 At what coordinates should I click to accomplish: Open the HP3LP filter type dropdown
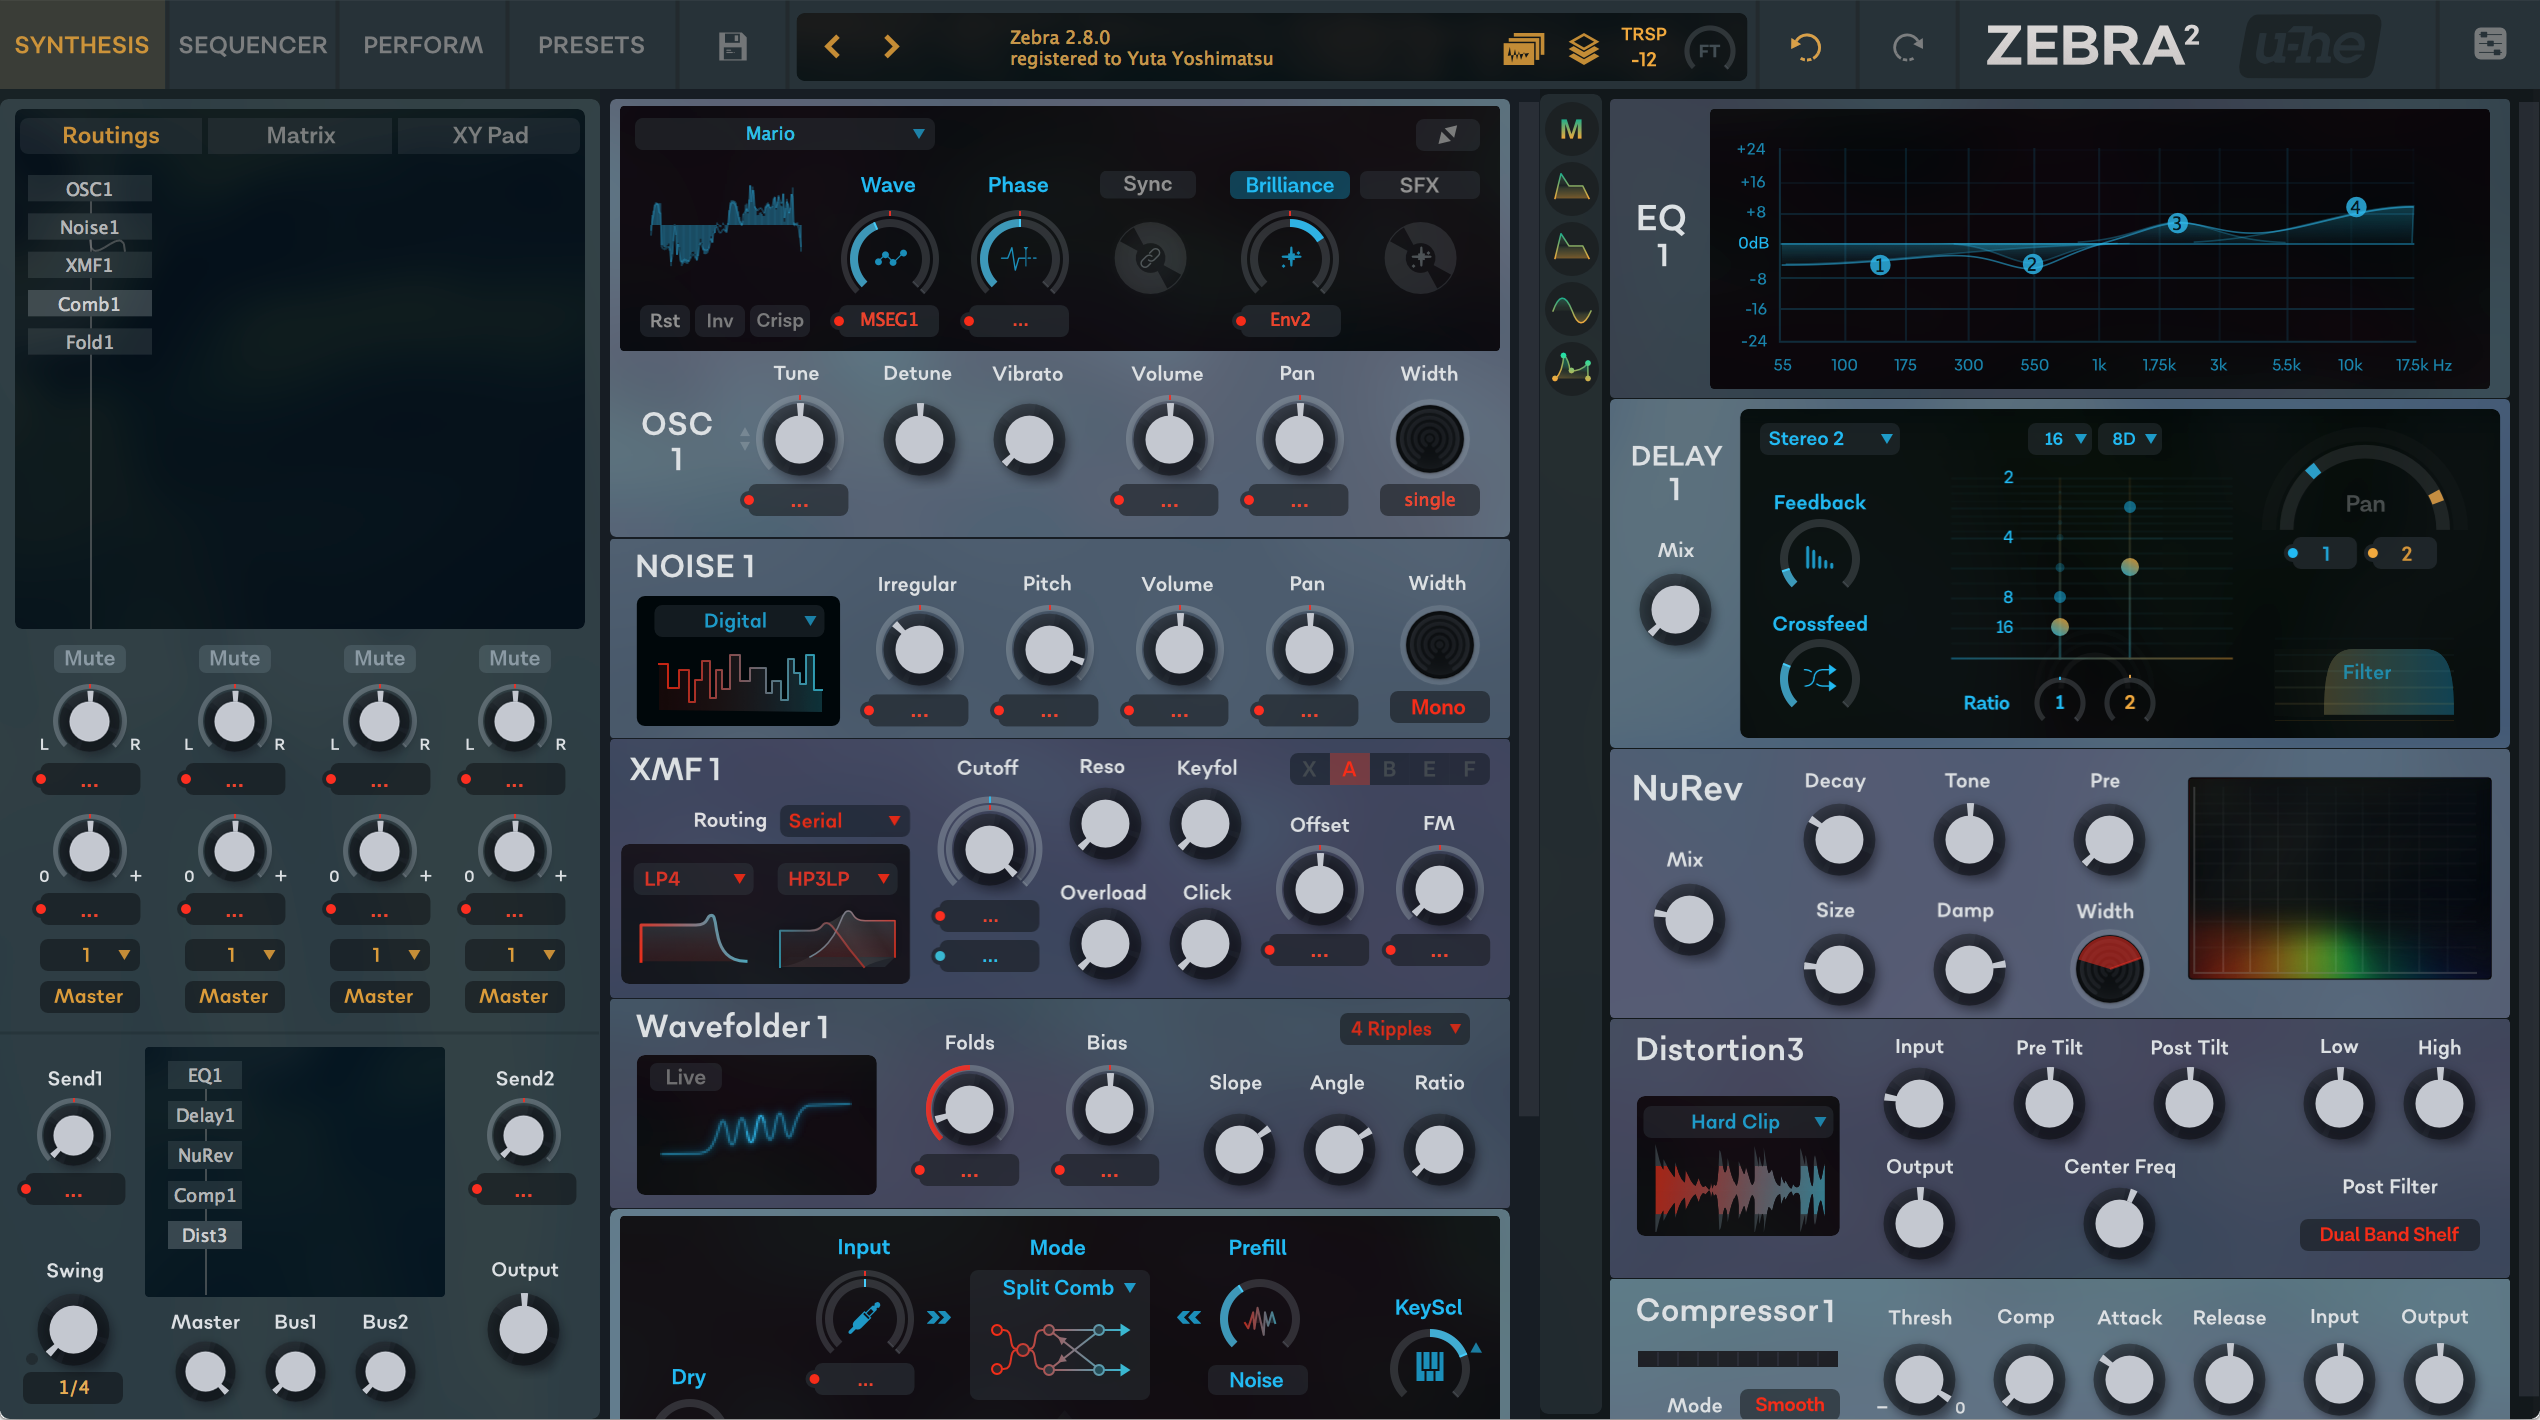point(838,879)
